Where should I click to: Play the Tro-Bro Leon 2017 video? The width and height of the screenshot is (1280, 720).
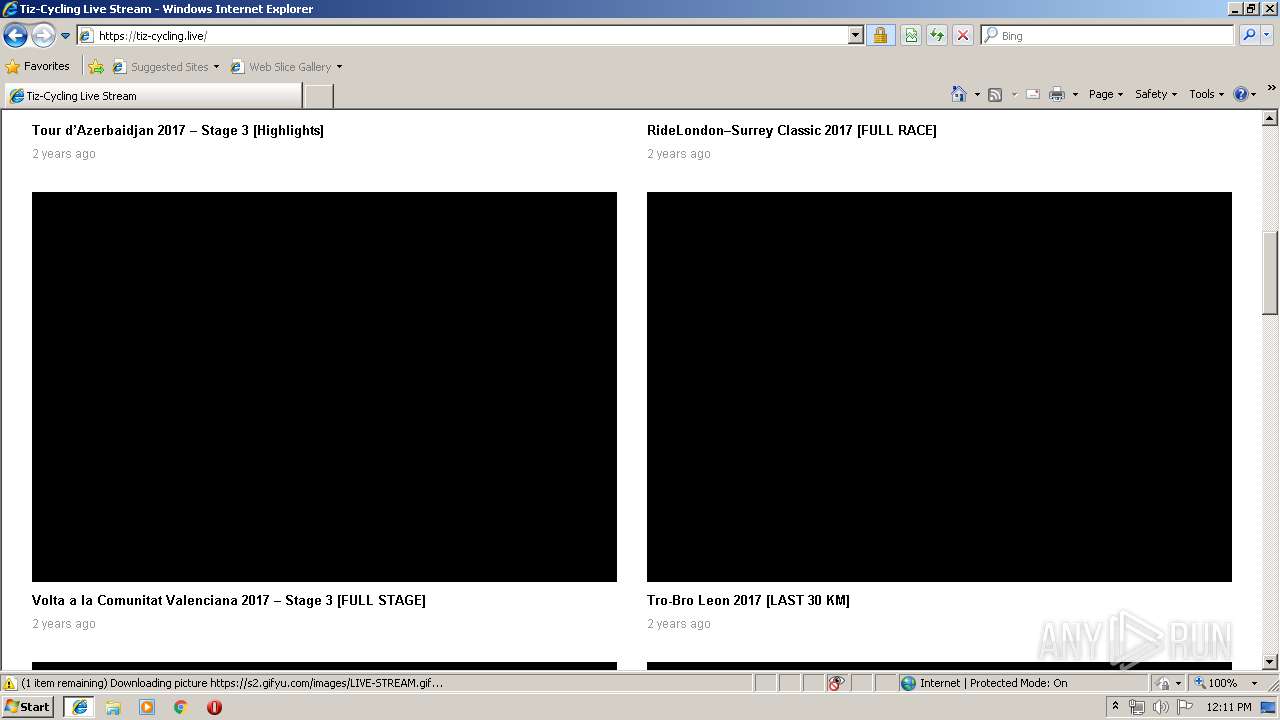[939, 387]
